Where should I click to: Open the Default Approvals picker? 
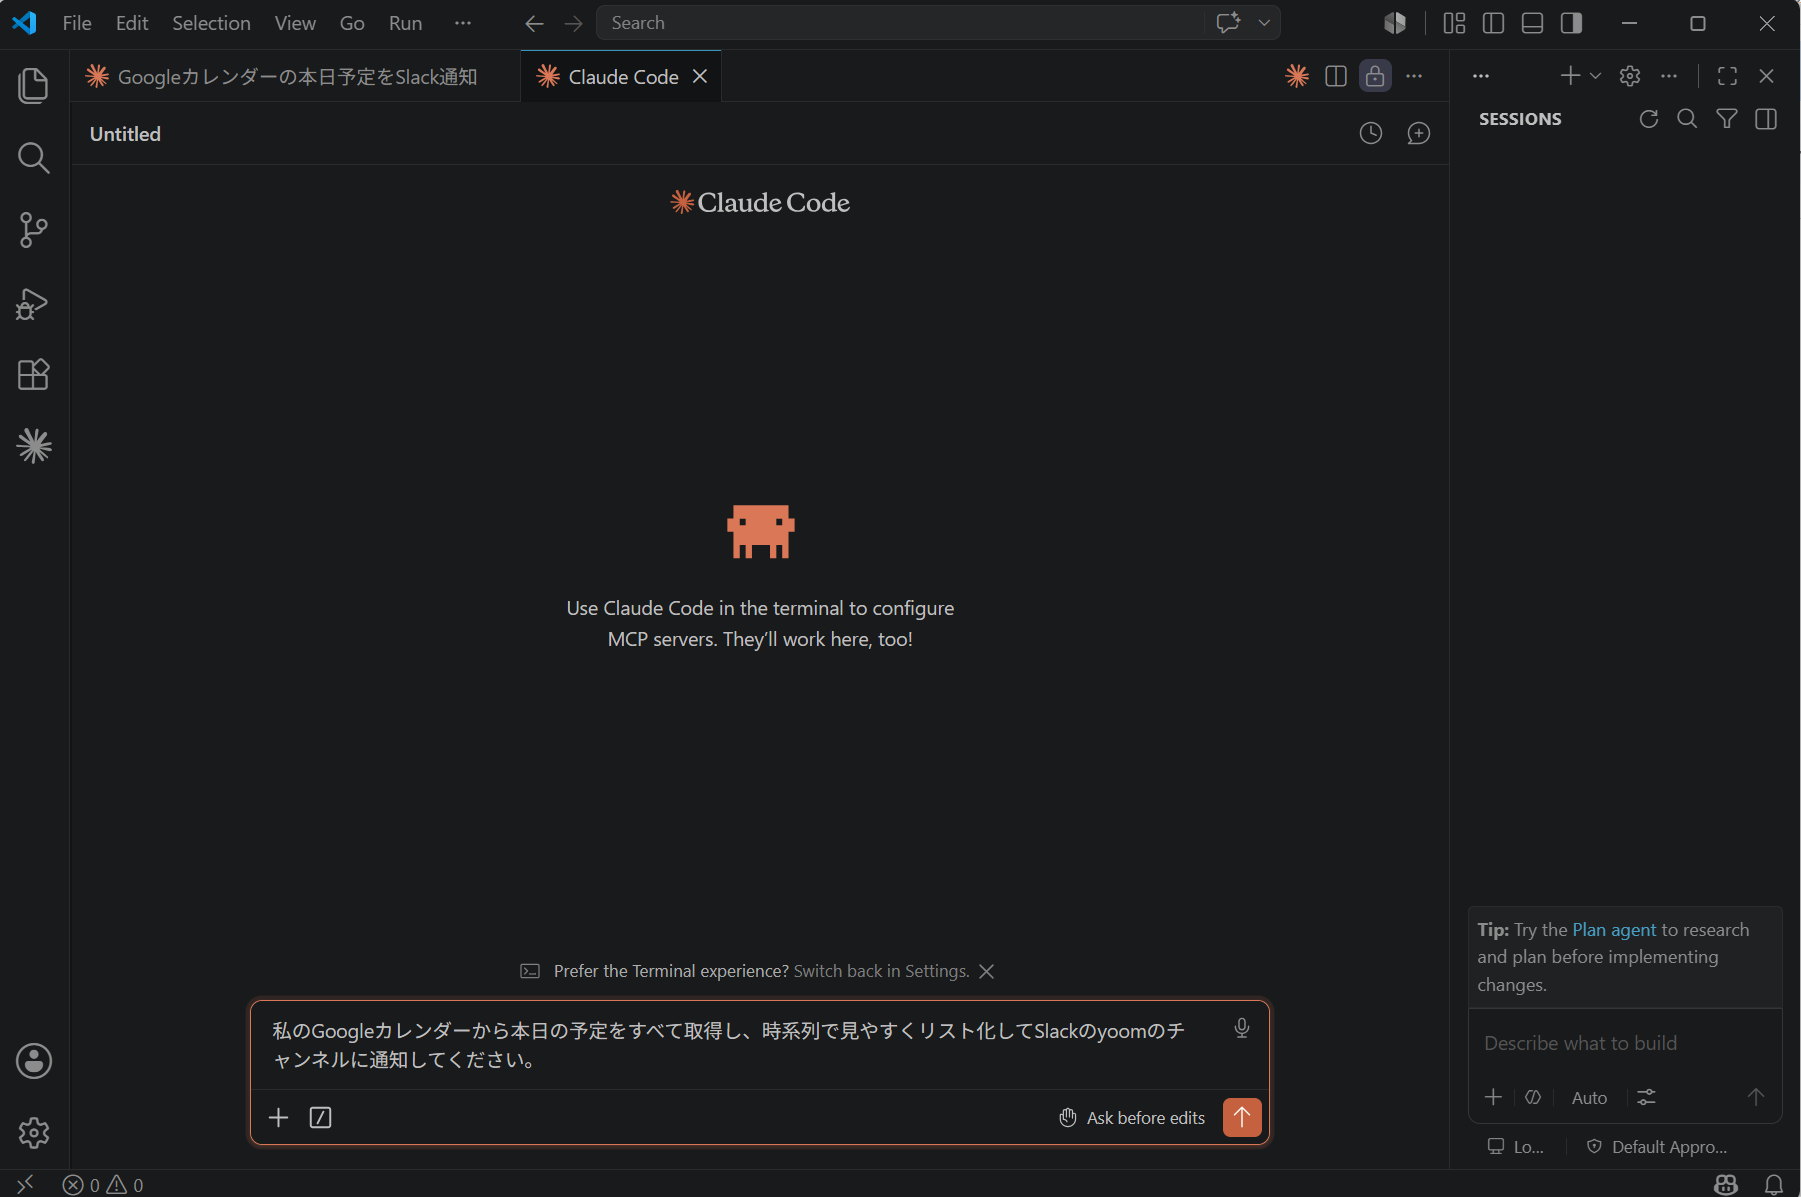pyautogui.click(x=1657, y=1147)
